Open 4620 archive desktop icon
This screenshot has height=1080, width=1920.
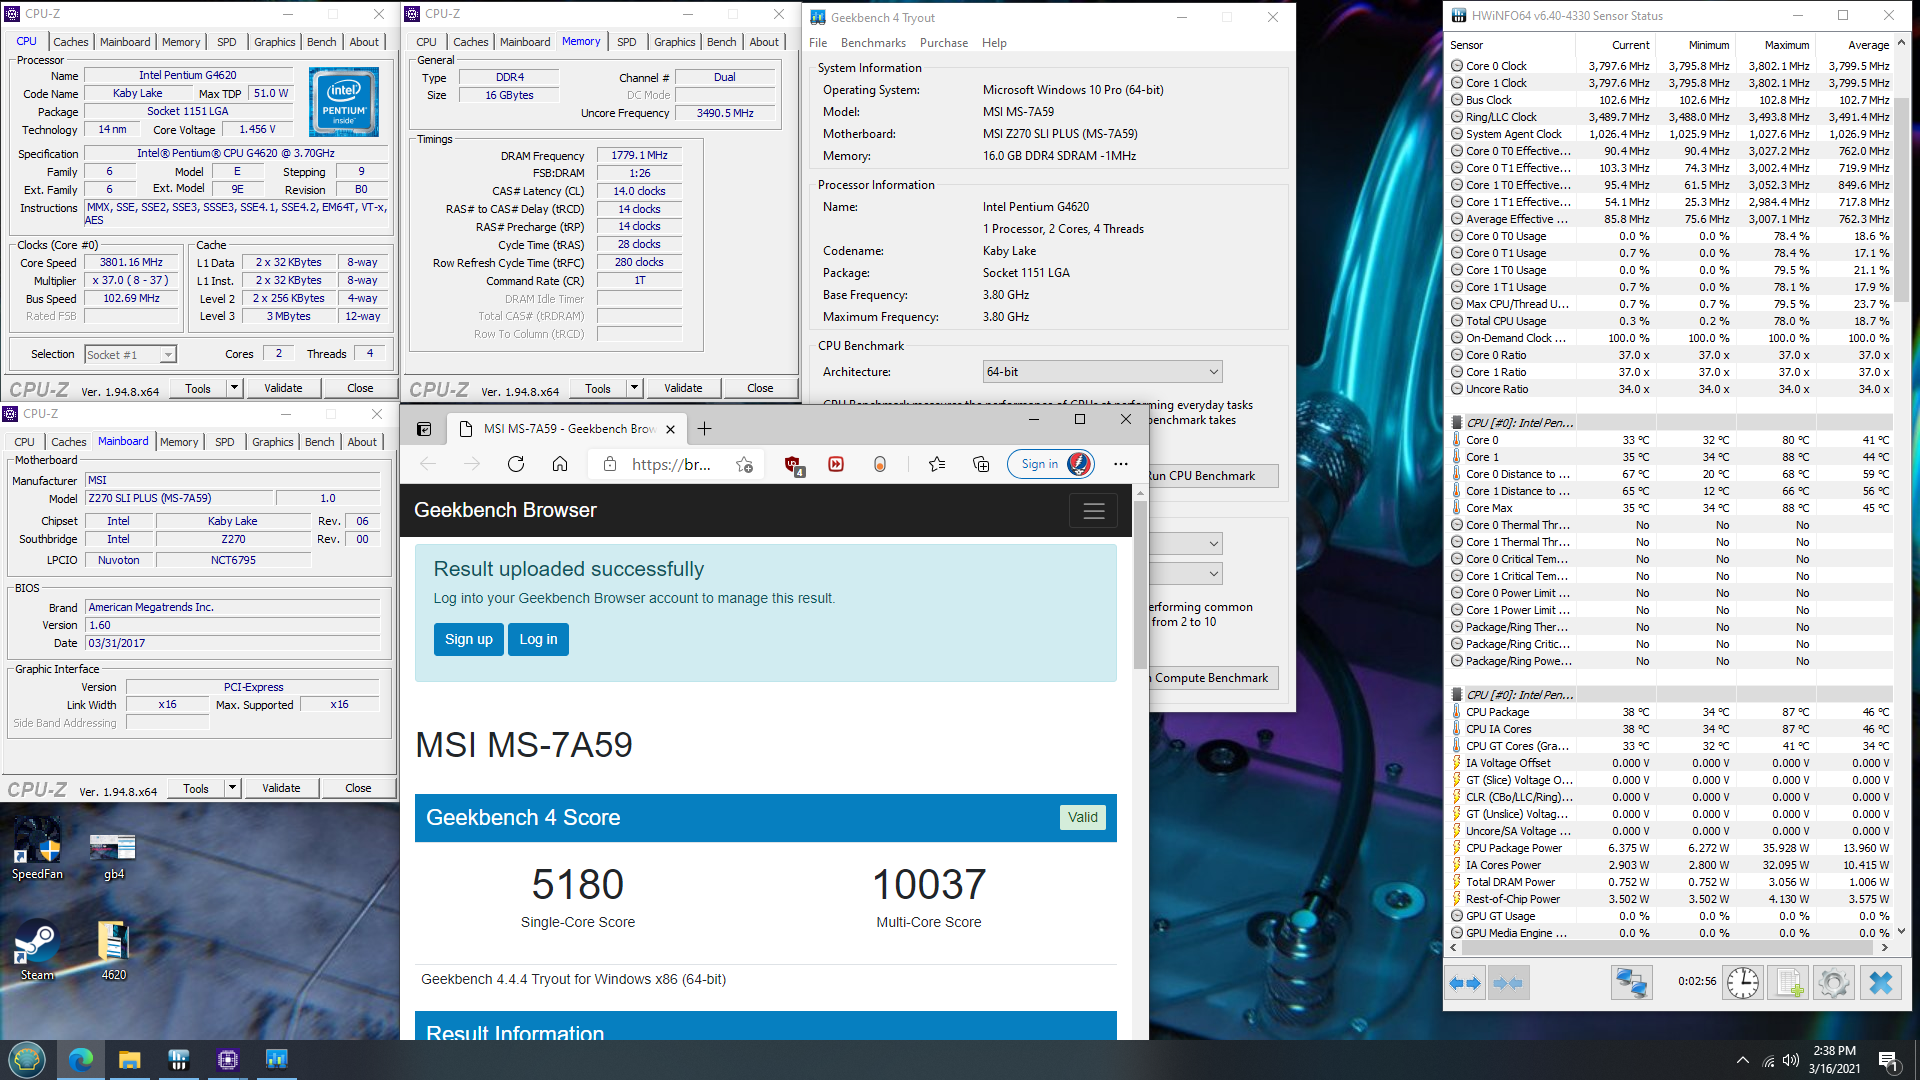point(113,951)
